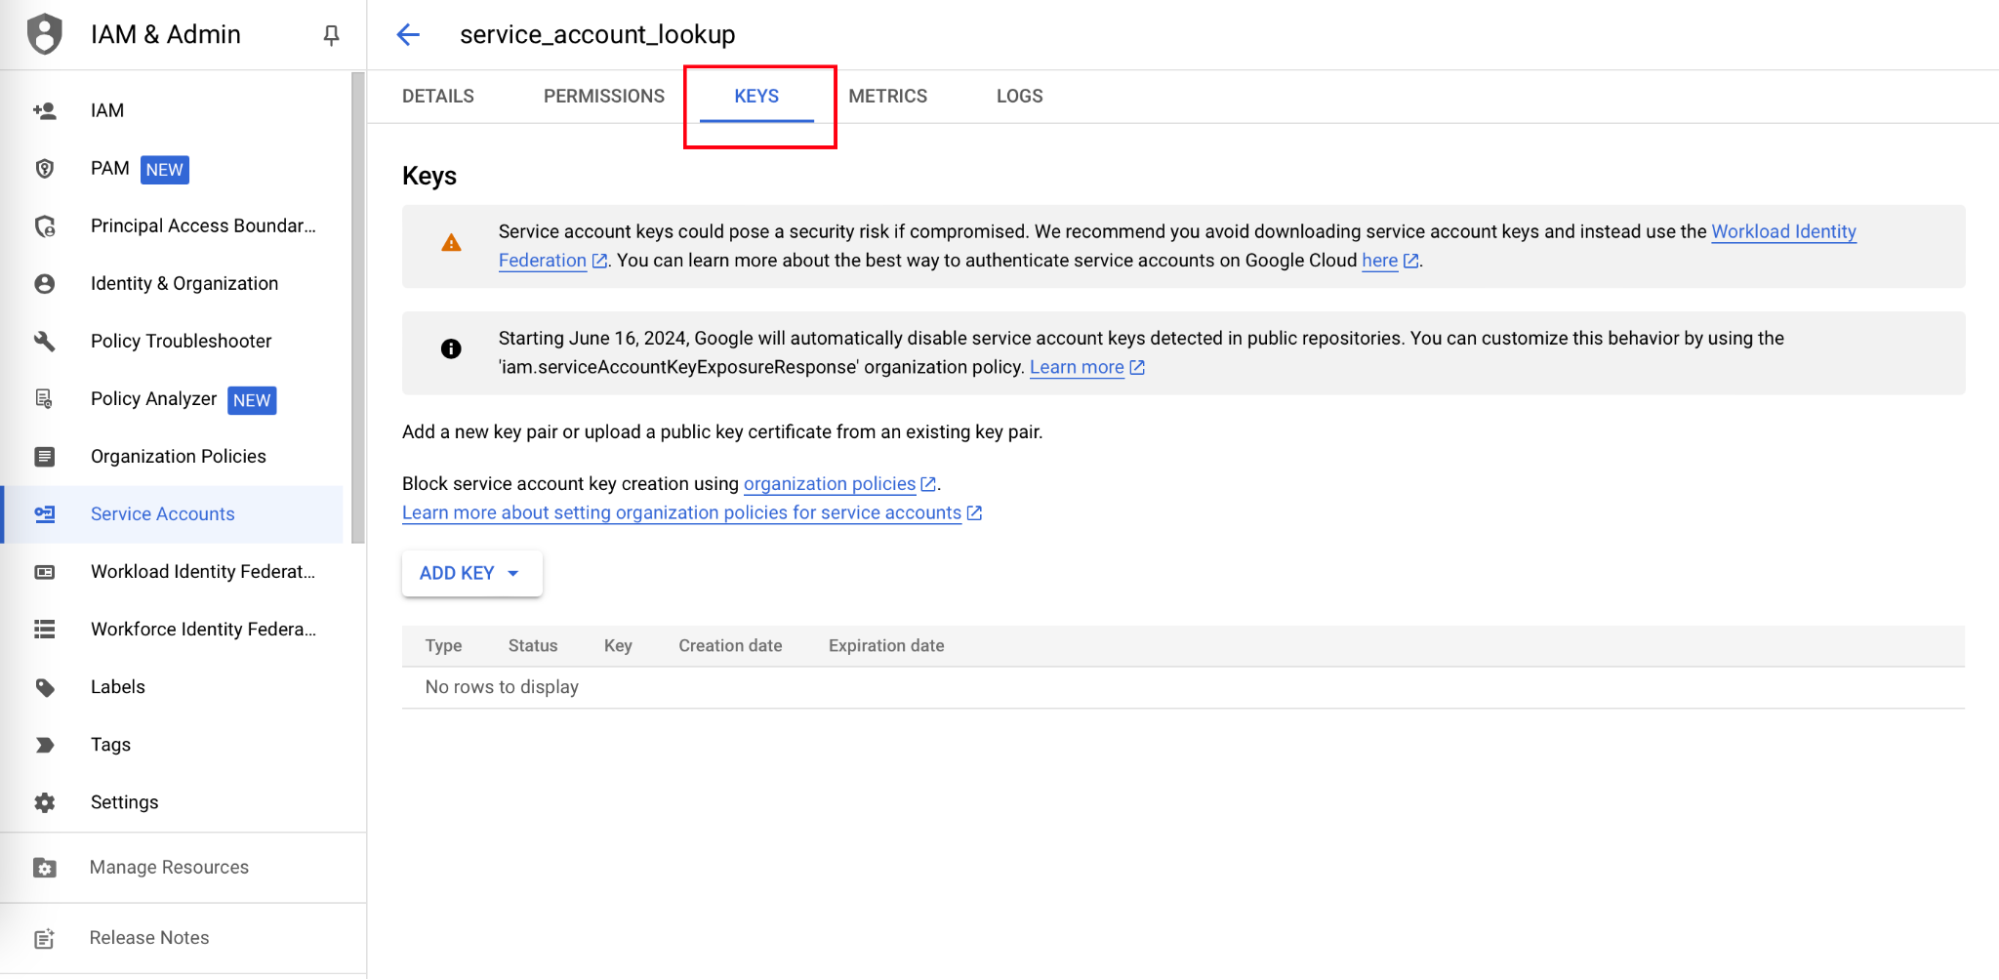
Task: Click the Settings gear icon
Action: click(x=45, y=802)
